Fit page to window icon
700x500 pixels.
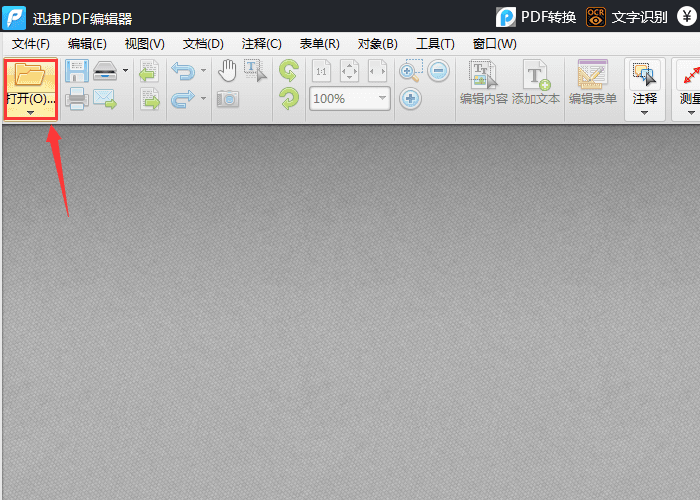click(350, 71)
